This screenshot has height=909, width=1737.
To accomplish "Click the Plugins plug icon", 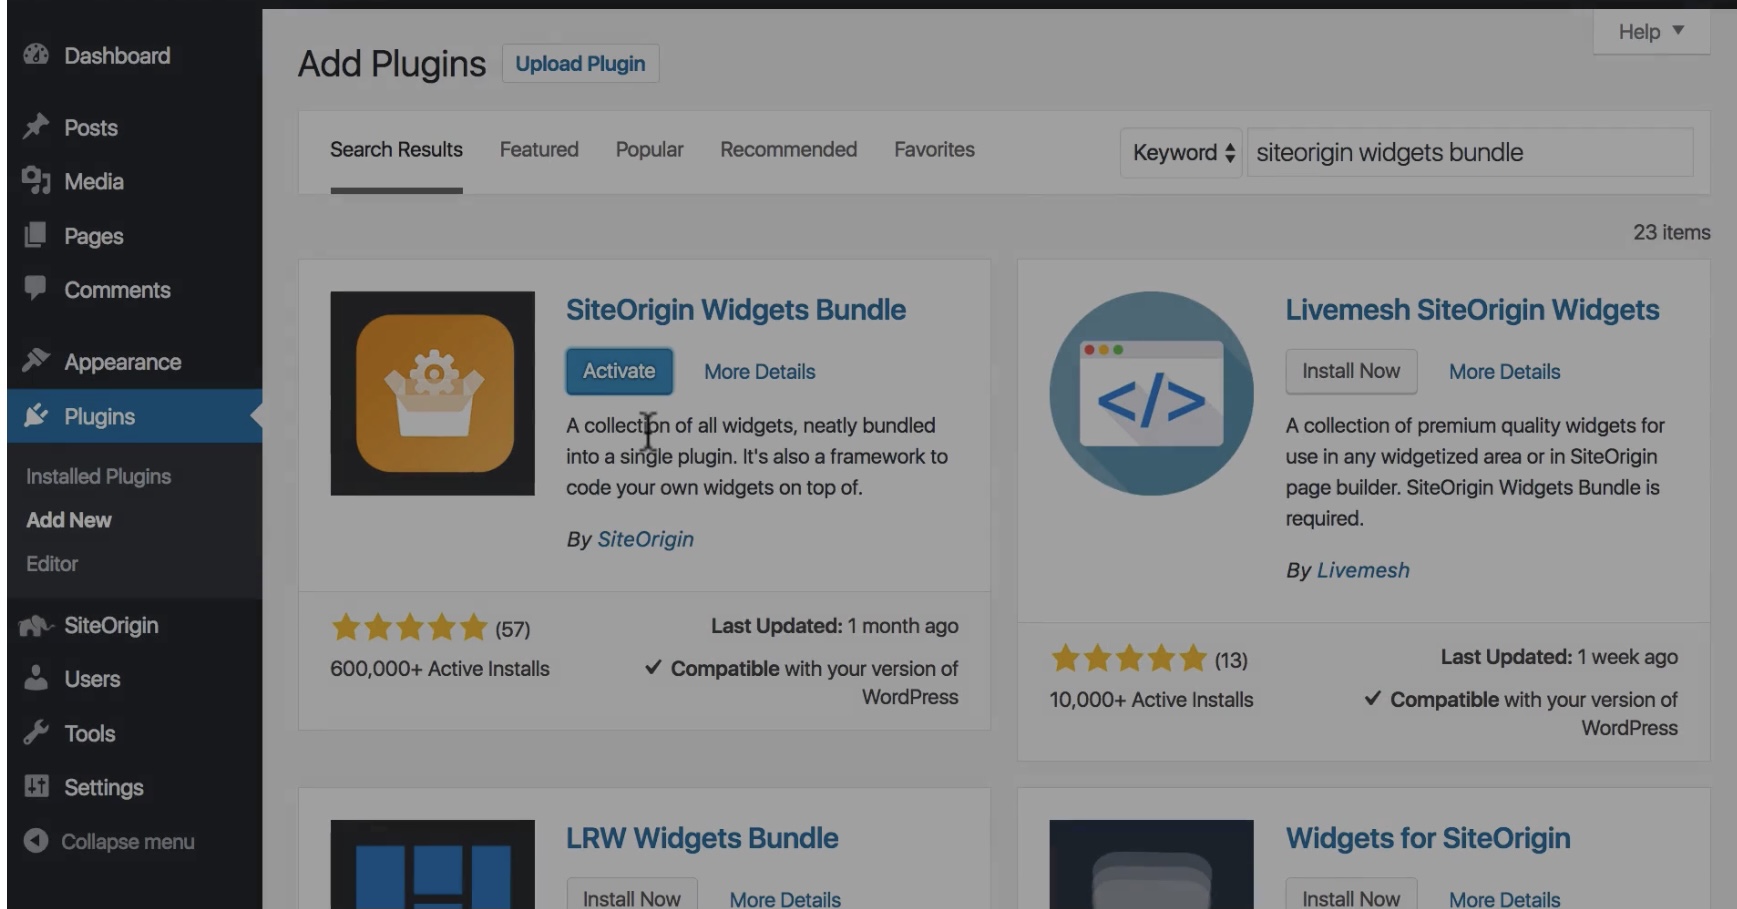I will pyautogui.click(x=36, y=415).
